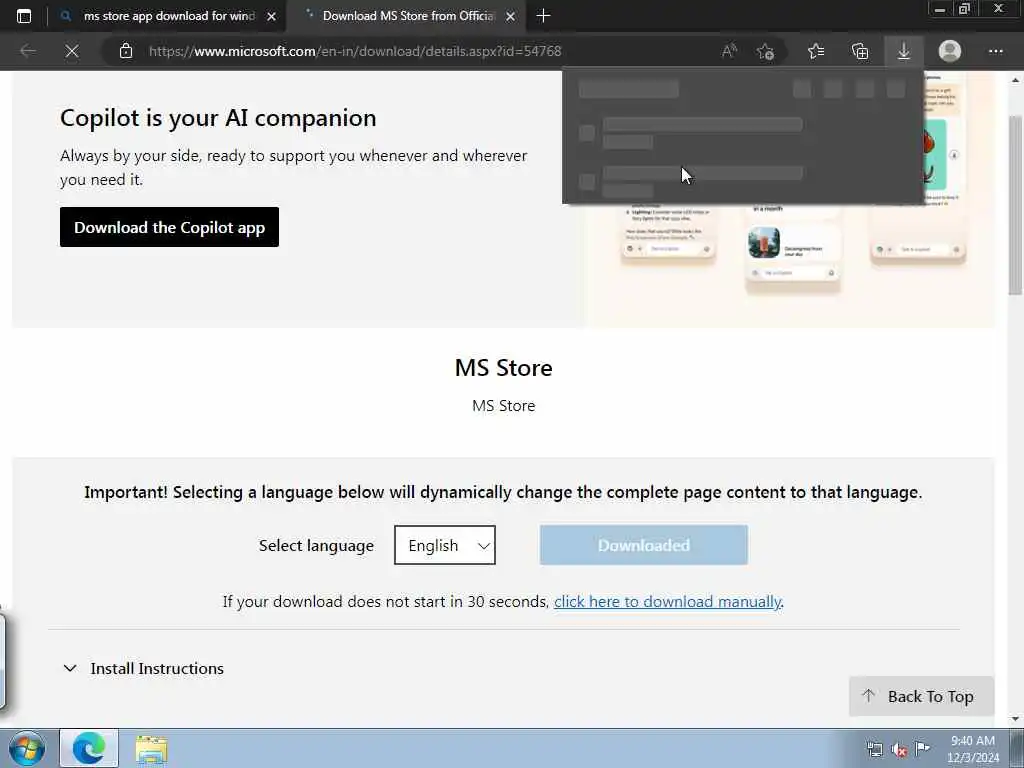Viewport: 1024px width, 768px height.
Task: Open Settings and more ellipsis menu
Action: (995, 51)
